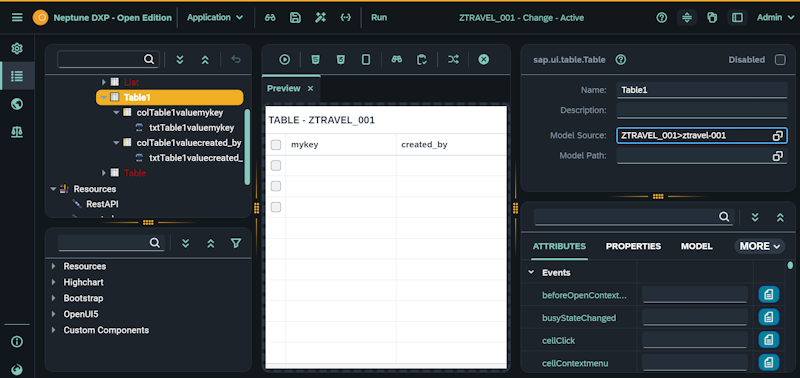Screen dimensions: 800x378
Task: Click the bottom theme icon in sidebar
Action: click(x=17, y=369)
